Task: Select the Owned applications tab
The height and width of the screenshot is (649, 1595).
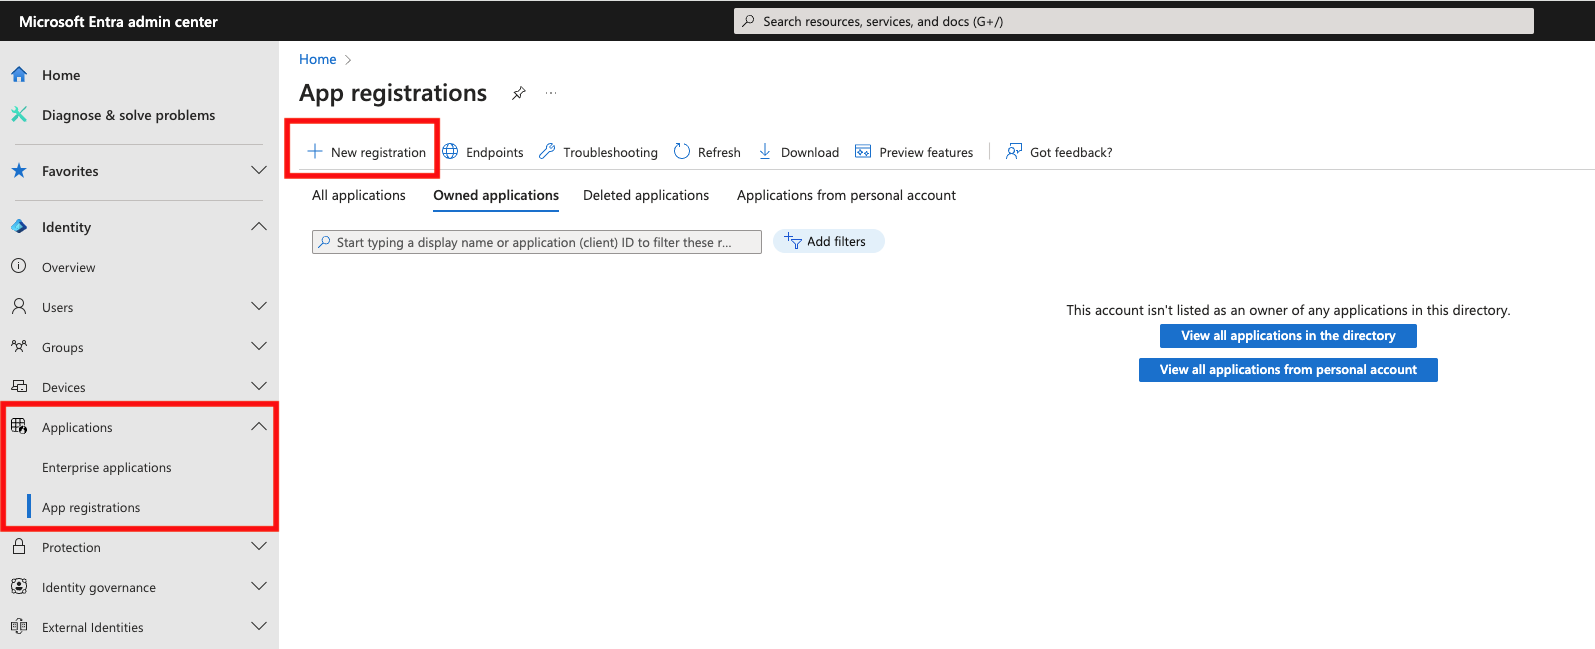Action: pyautogui.click(x=496, y=195)
